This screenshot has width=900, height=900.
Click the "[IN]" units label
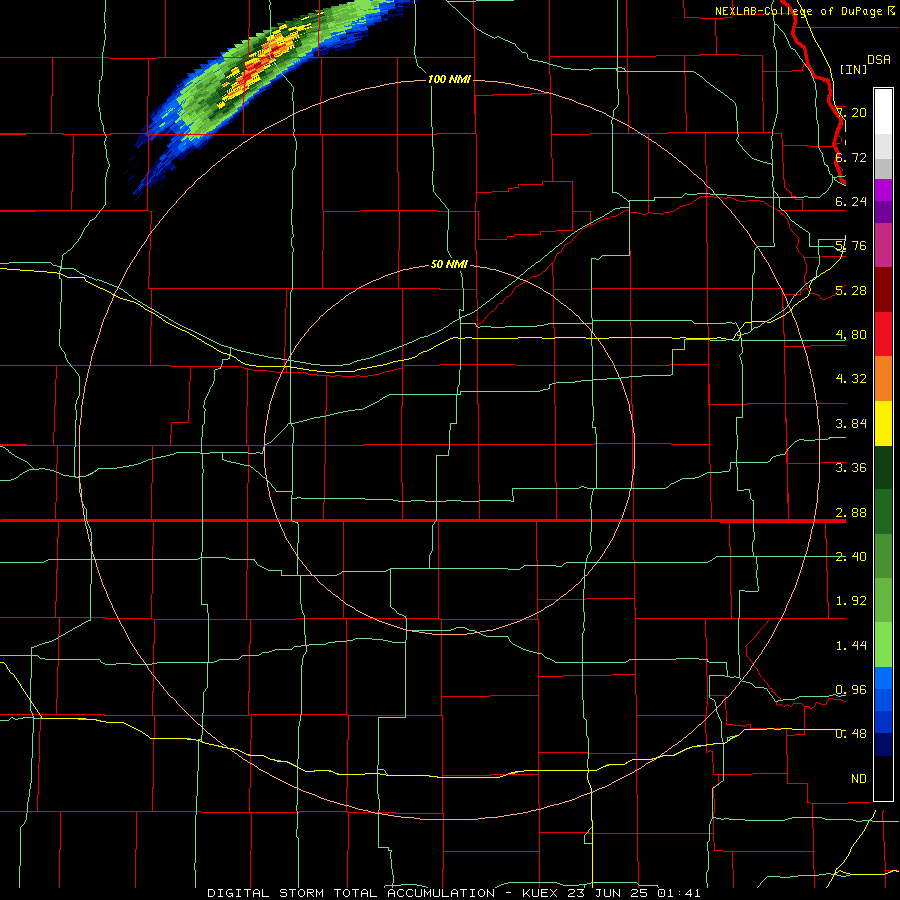click(x=853, y=69)
